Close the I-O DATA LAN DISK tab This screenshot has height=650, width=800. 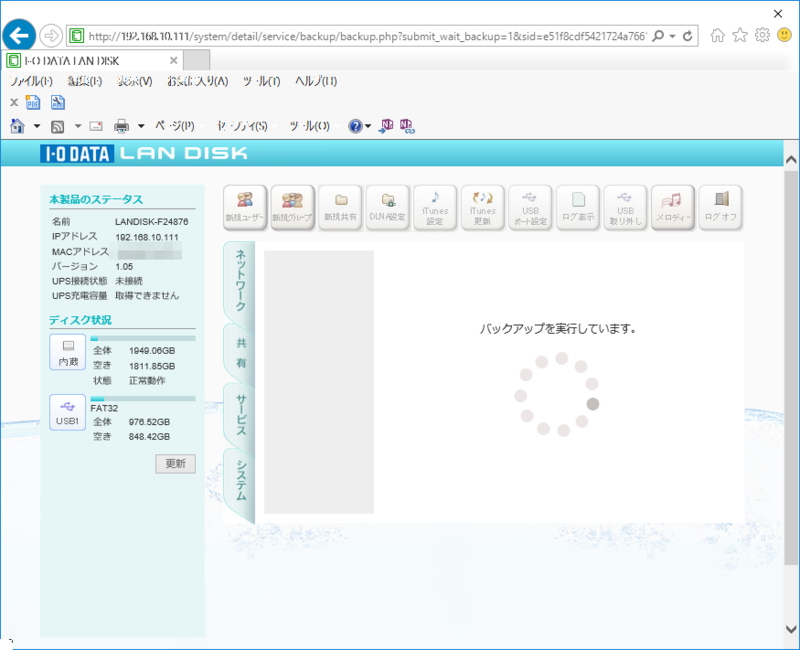173,61
